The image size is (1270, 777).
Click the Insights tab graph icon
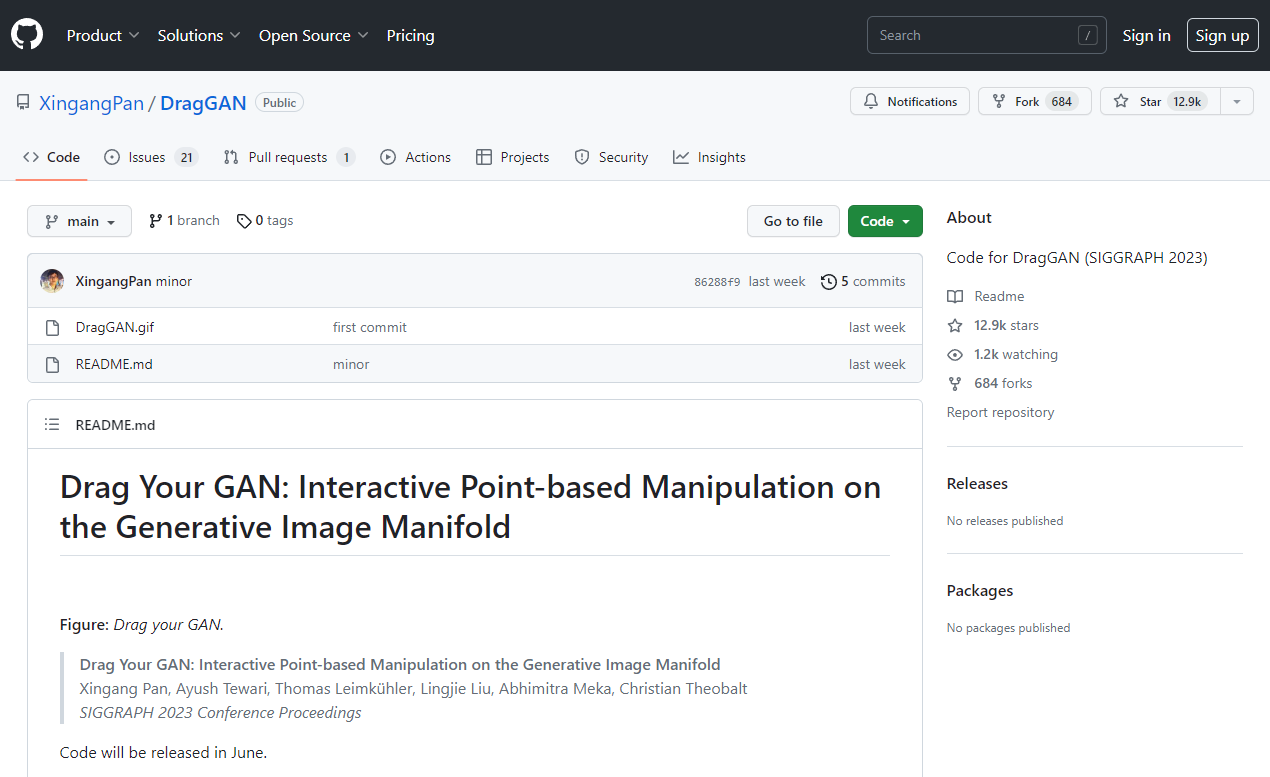pos(681,157)
